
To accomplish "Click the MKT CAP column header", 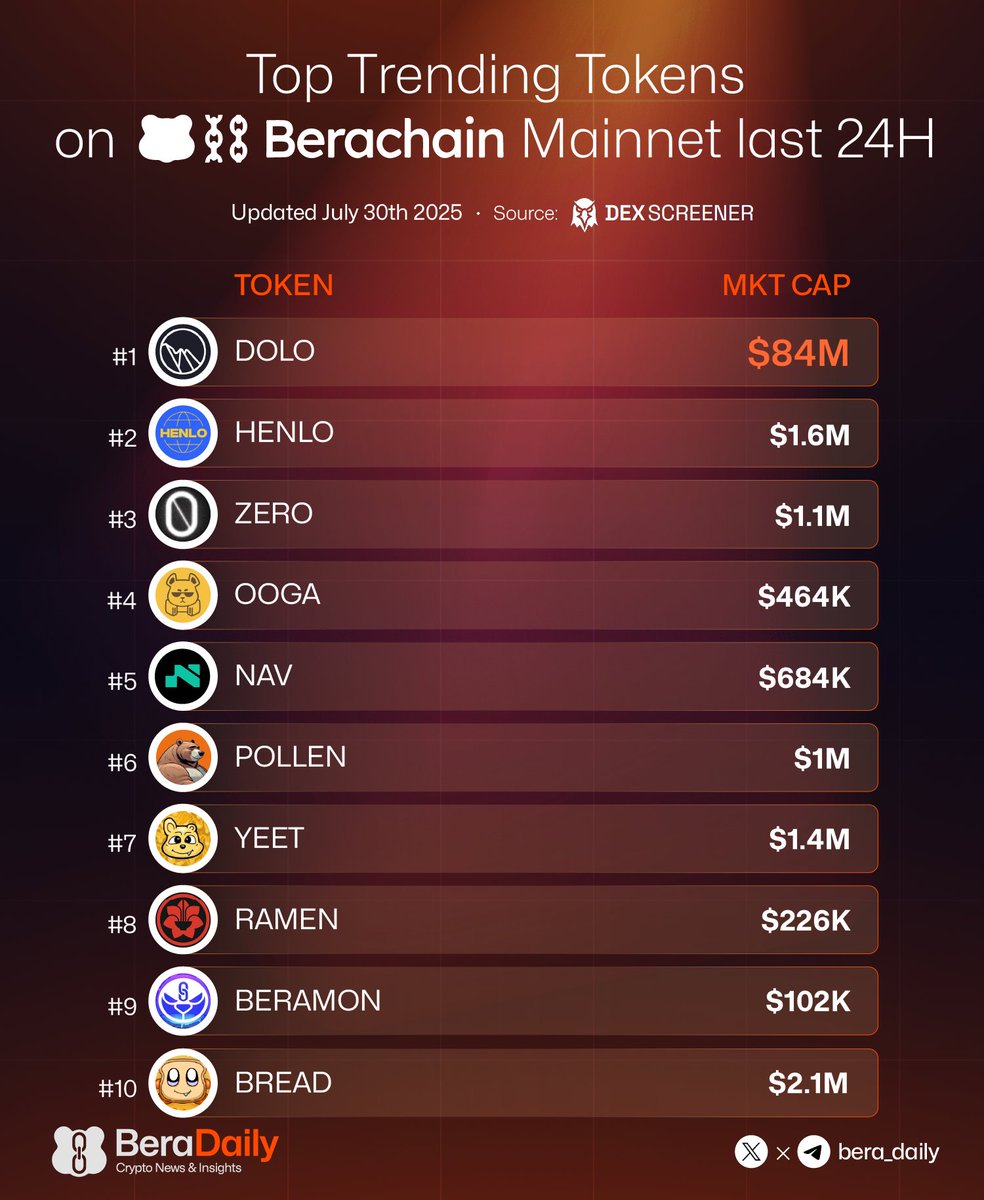I will click(786, 285).
